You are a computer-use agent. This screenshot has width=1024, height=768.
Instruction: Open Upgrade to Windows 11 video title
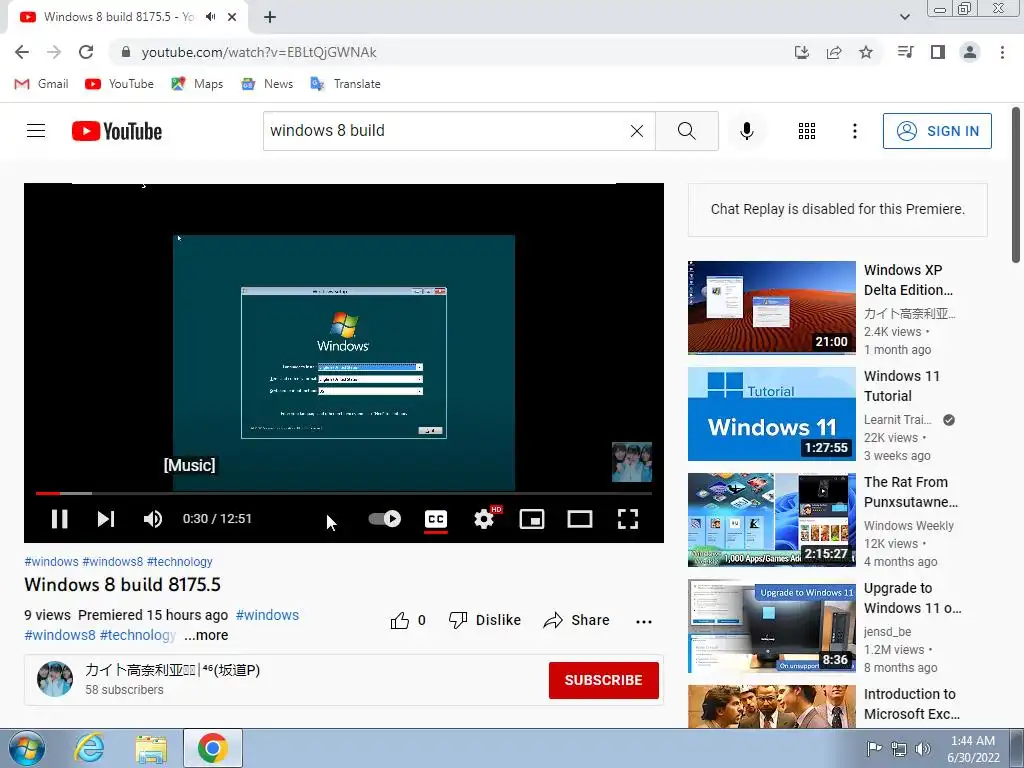912,598
